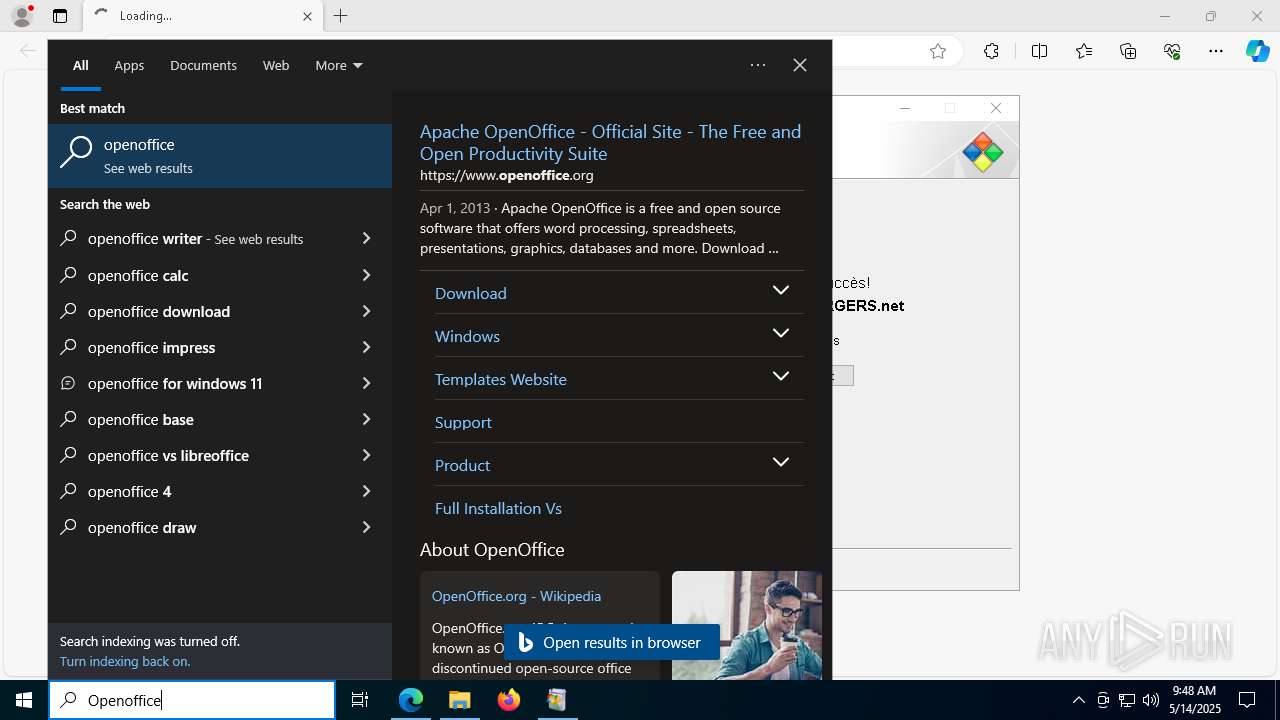Image resolution: width=1280 pixels, height=720 pixels.
Task: Open the network status tray icon
Action: coord(1127,700)
